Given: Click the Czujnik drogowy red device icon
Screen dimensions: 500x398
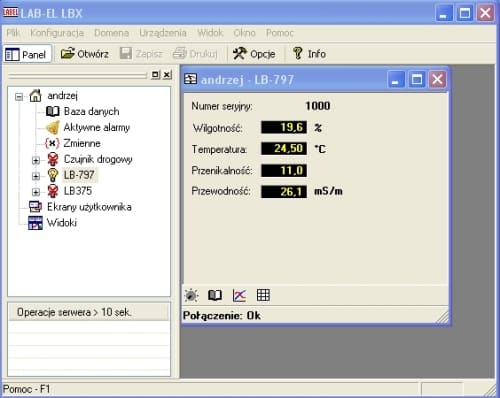Looking at the screenshot, I should coord(53,159).
